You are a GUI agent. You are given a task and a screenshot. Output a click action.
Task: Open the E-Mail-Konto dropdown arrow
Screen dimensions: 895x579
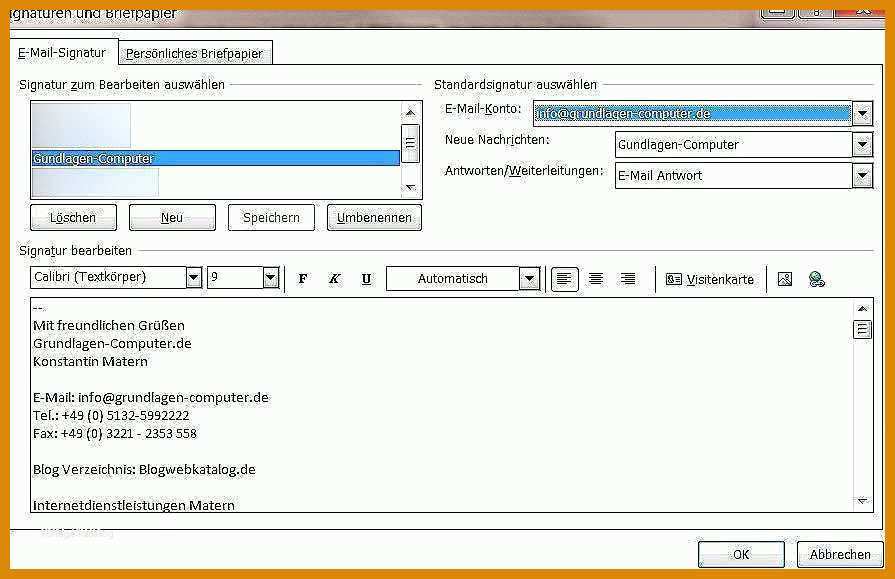click(862, 114)
